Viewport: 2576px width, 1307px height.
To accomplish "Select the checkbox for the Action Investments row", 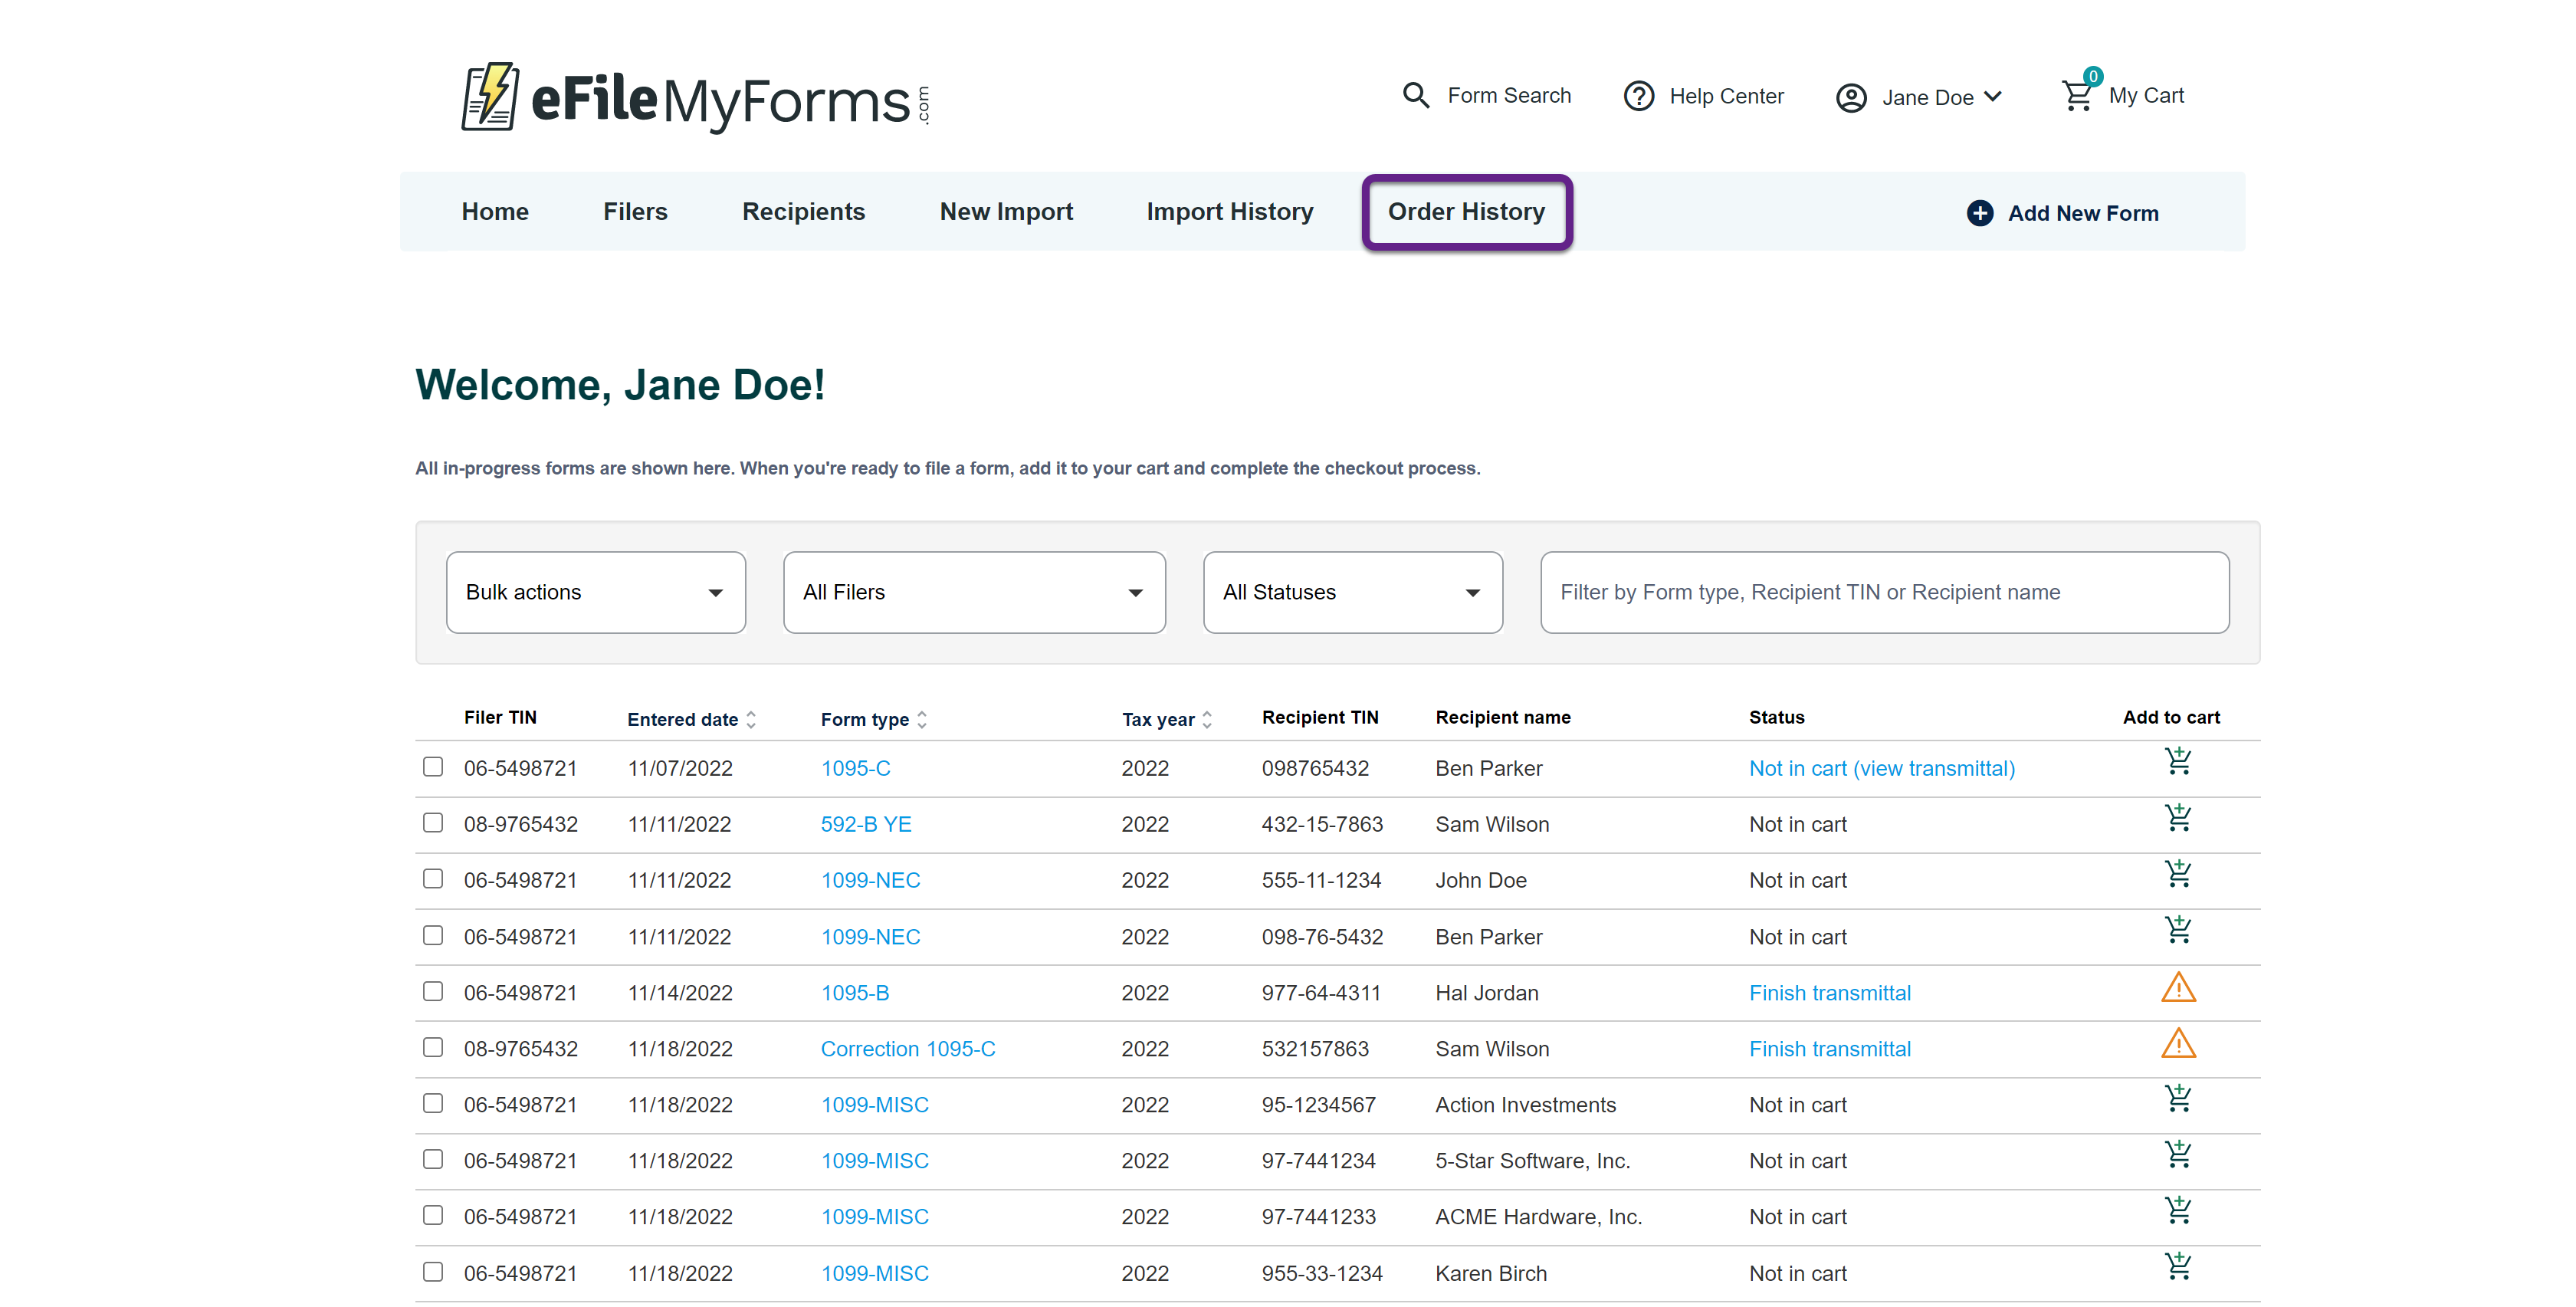I will (x=433, y=1103).
